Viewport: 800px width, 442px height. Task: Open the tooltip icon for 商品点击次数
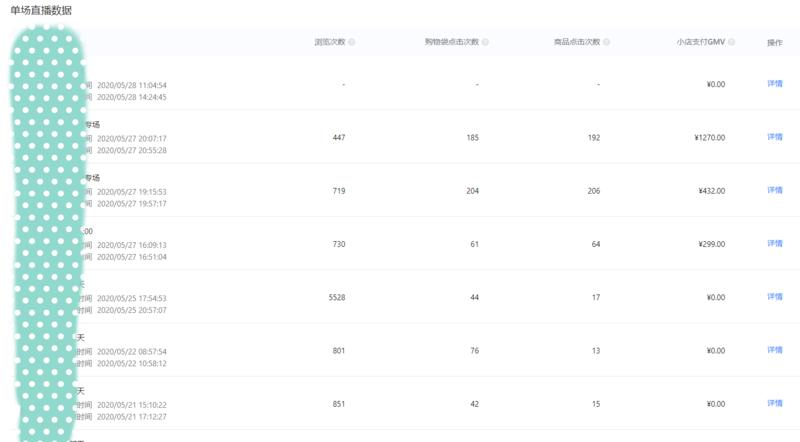pyautogui.click(x=607, y=42)
